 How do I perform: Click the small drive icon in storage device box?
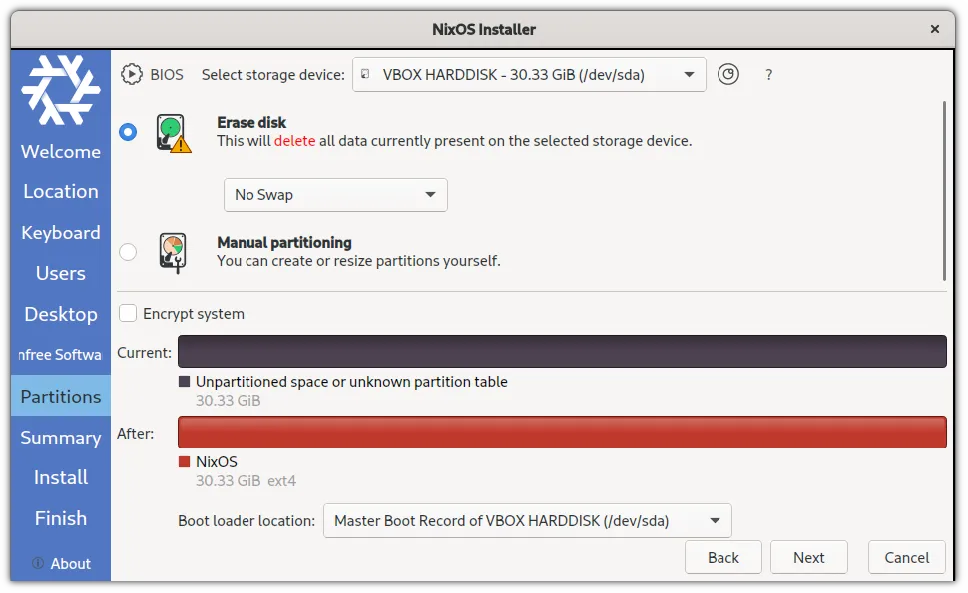pyautogui.click(x=366, y=74)
